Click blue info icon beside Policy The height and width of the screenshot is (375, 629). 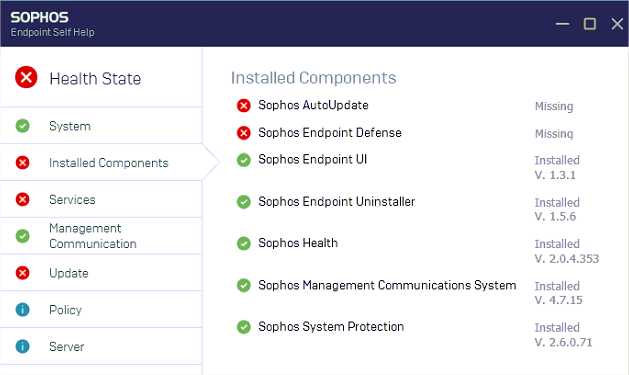point(22,309)
